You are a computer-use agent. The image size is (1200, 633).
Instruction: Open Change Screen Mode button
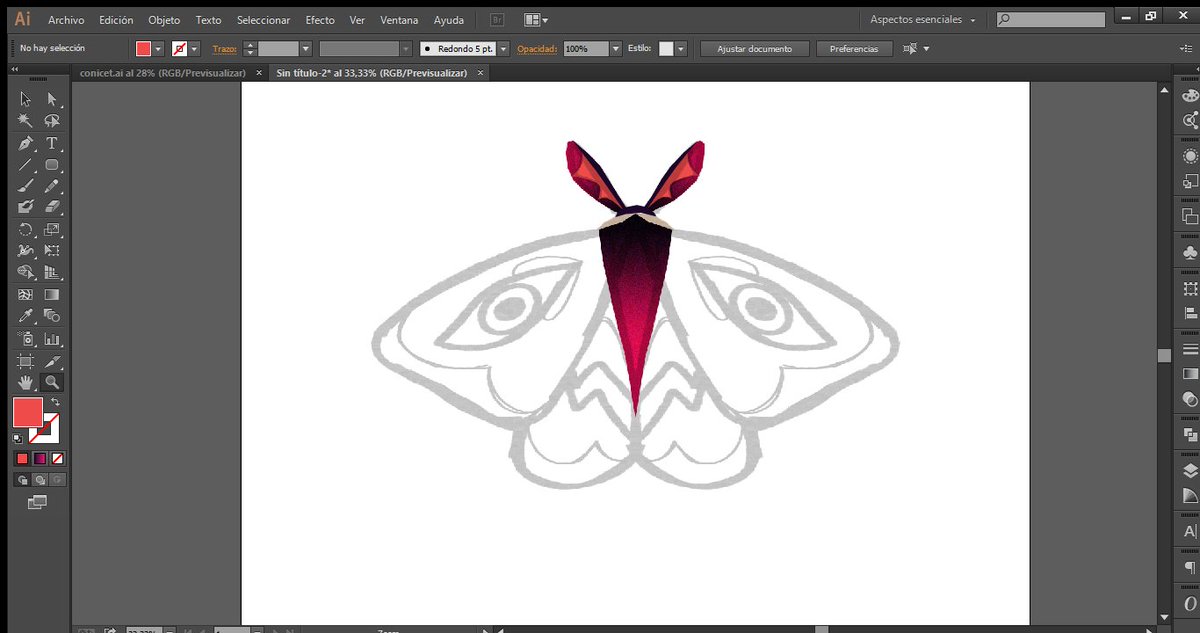coord(38,503)
